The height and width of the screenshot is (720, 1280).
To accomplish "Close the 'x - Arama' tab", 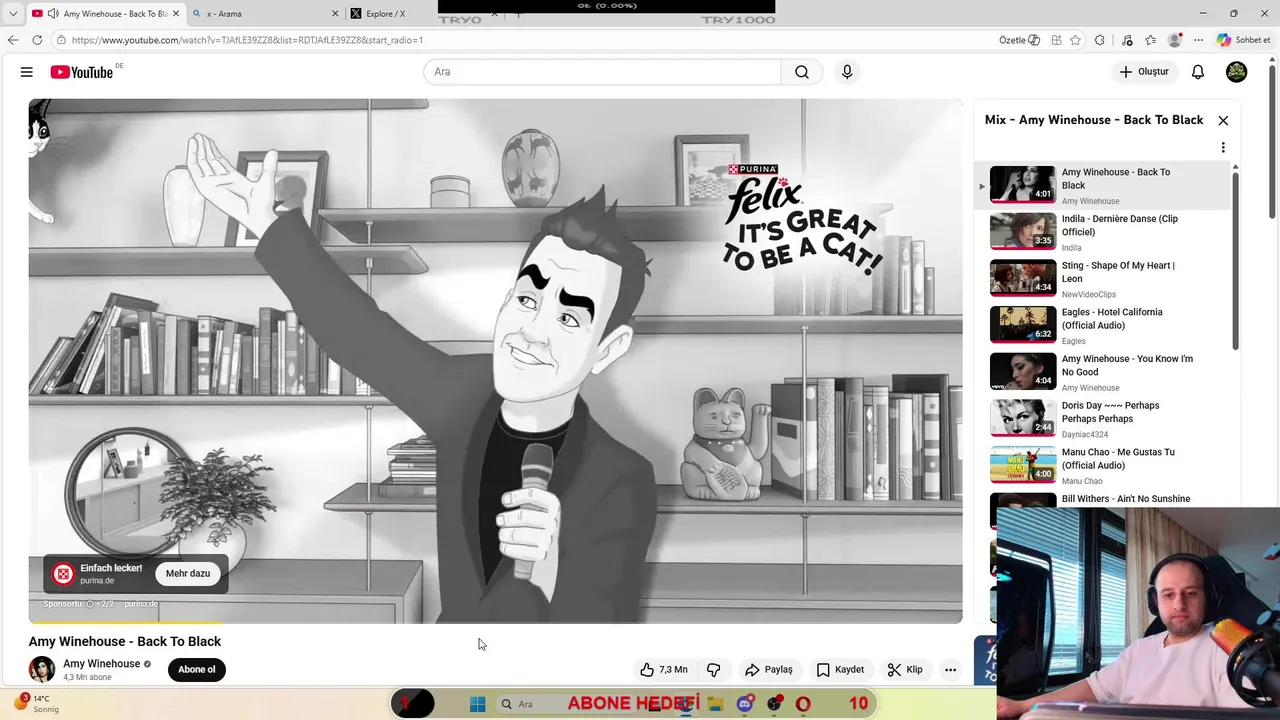I will pos(335,14).
